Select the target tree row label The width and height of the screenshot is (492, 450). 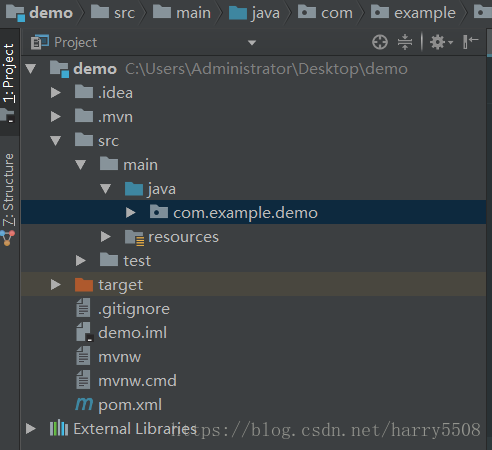pyautogui.click(x=121, y=285)
